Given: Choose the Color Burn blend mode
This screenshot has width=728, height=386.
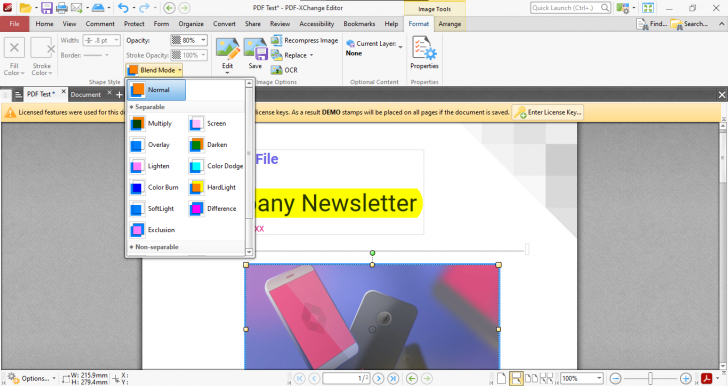Looking at the screenshot, I should pyautogui.click(x=154, y=188).
